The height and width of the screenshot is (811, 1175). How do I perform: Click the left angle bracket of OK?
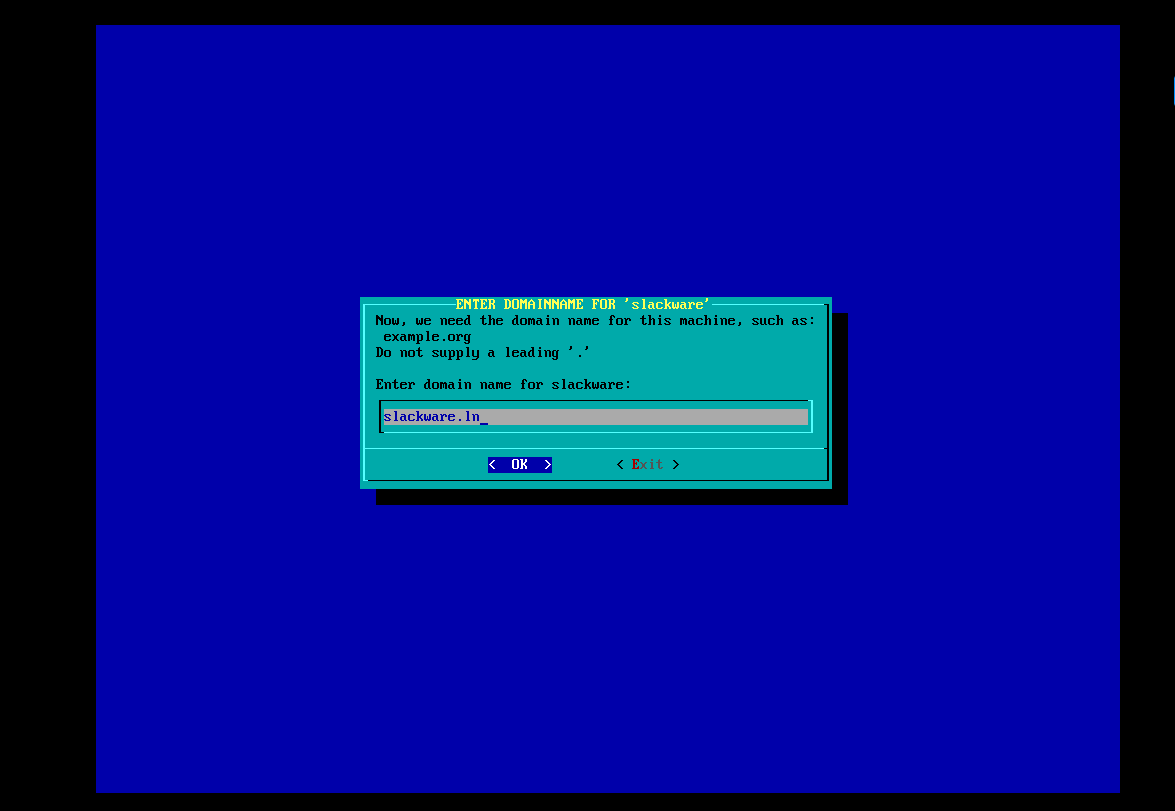[x=492, y=464]
